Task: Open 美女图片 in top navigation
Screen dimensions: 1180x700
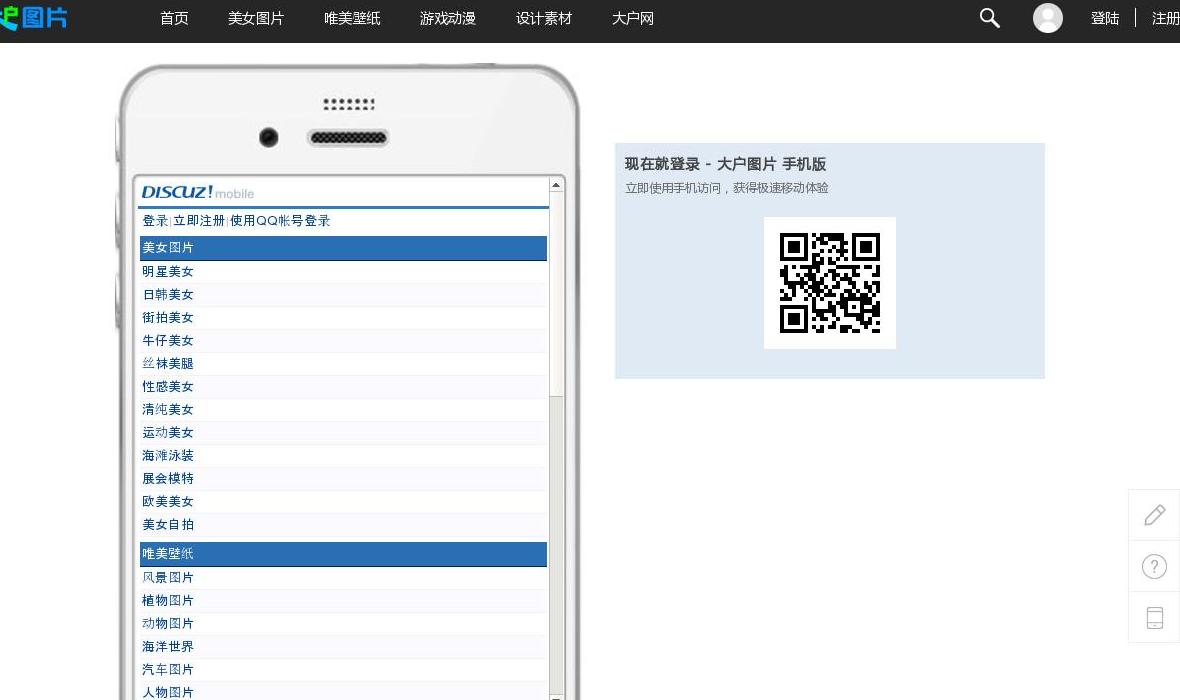Action: click(x=256, y=18)
